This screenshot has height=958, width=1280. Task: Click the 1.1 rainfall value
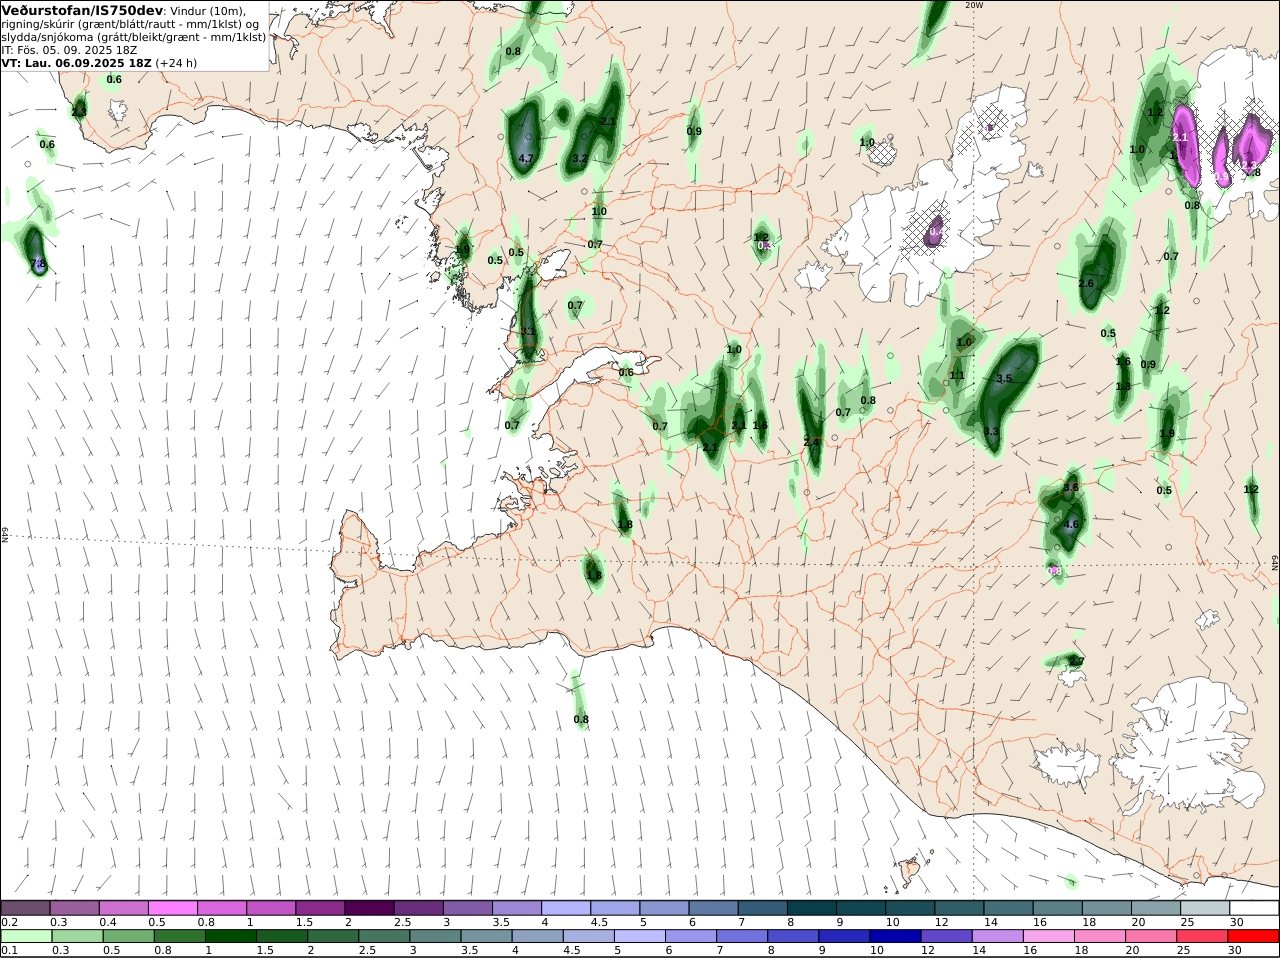(x=957, y=376)
